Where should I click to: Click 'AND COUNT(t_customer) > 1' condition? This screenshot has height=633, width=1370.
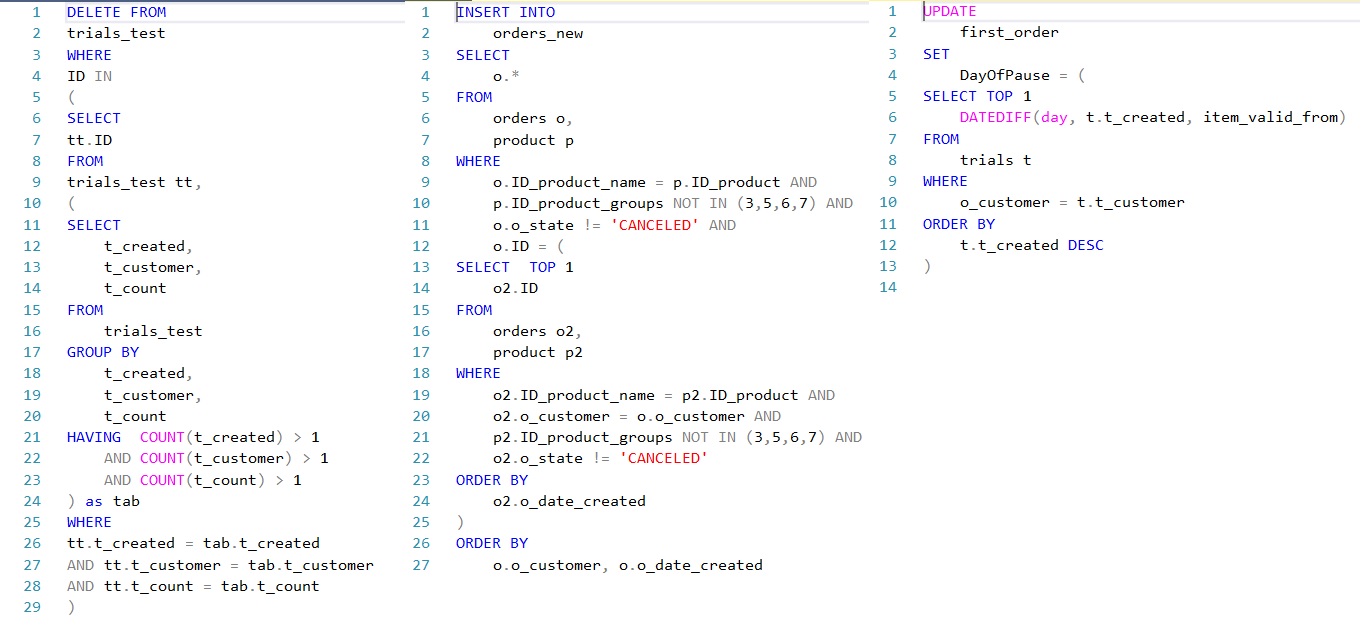click(x=216, y=458)
